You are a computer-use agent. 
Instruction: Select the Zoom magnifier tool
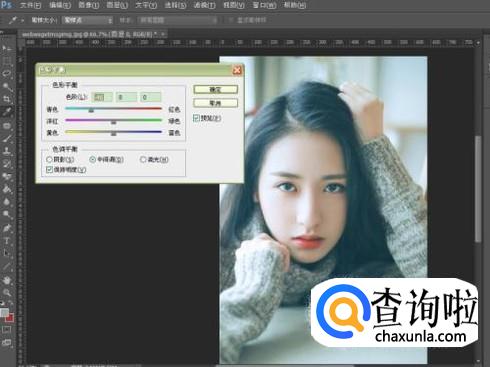click(7, 293)
